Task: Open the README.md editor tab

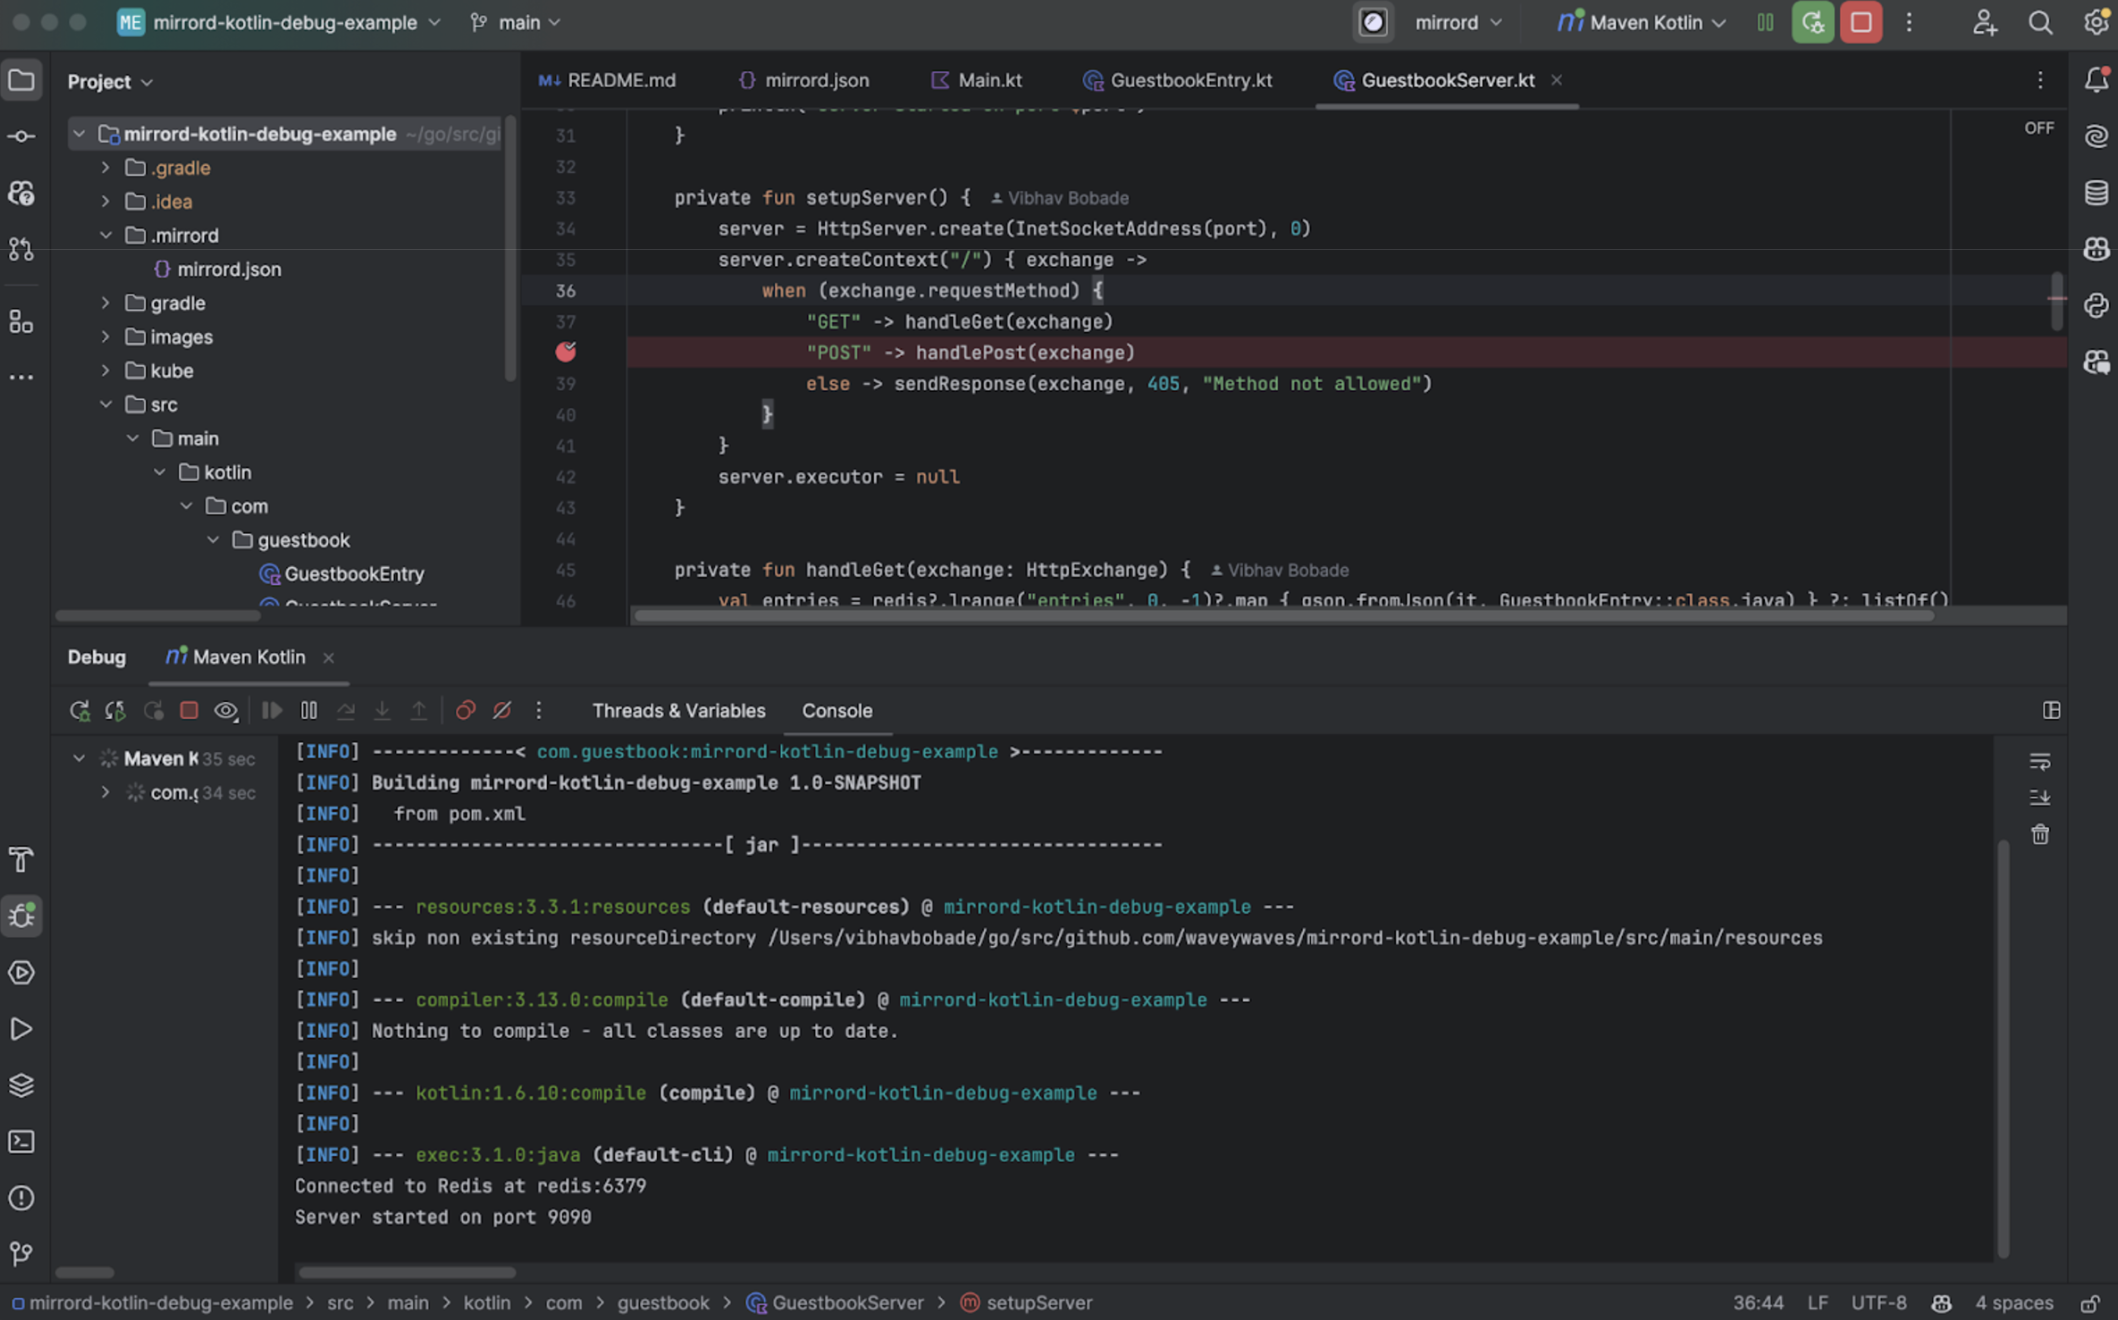Action: click(x=620, y=80)
